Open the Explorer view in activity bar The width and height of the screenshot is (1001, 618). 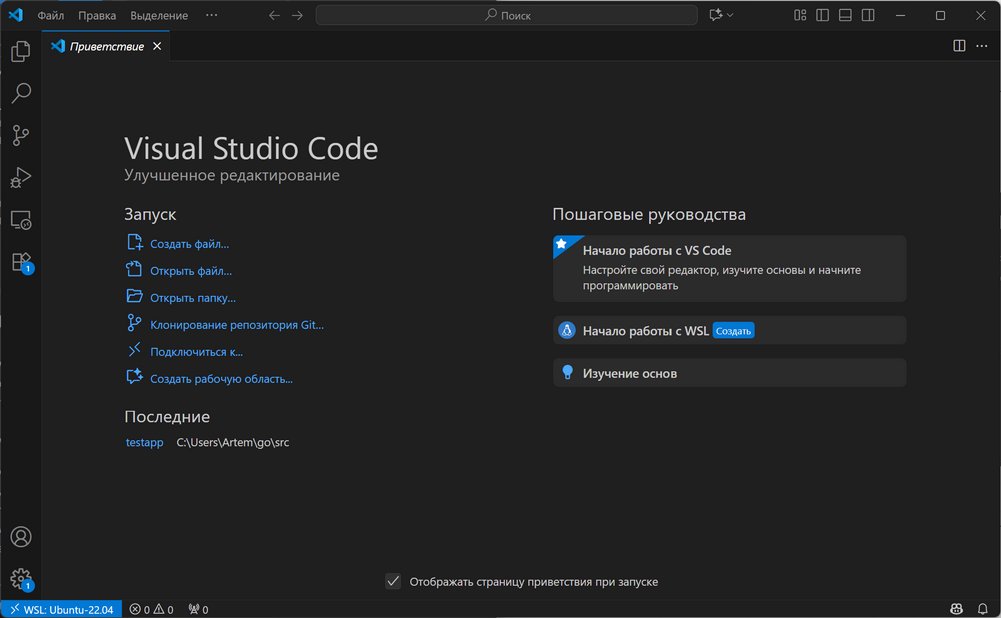click(x=21, y=51)
